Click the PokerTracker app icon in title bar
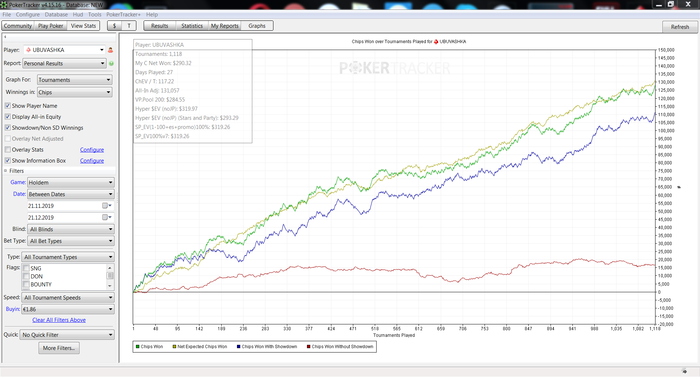Viewport: 700px width, 377px height. [4, 5]
